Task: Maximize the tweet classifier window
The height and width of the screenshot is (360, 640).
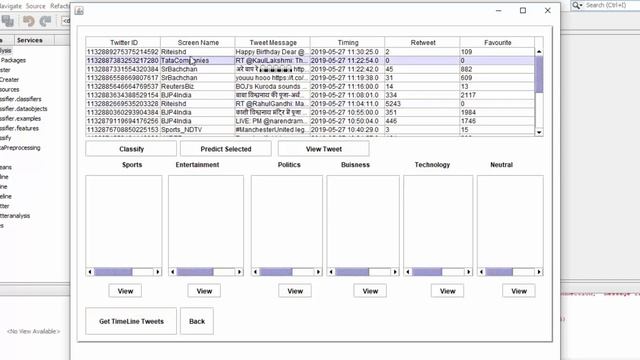Action: point(523,11)
